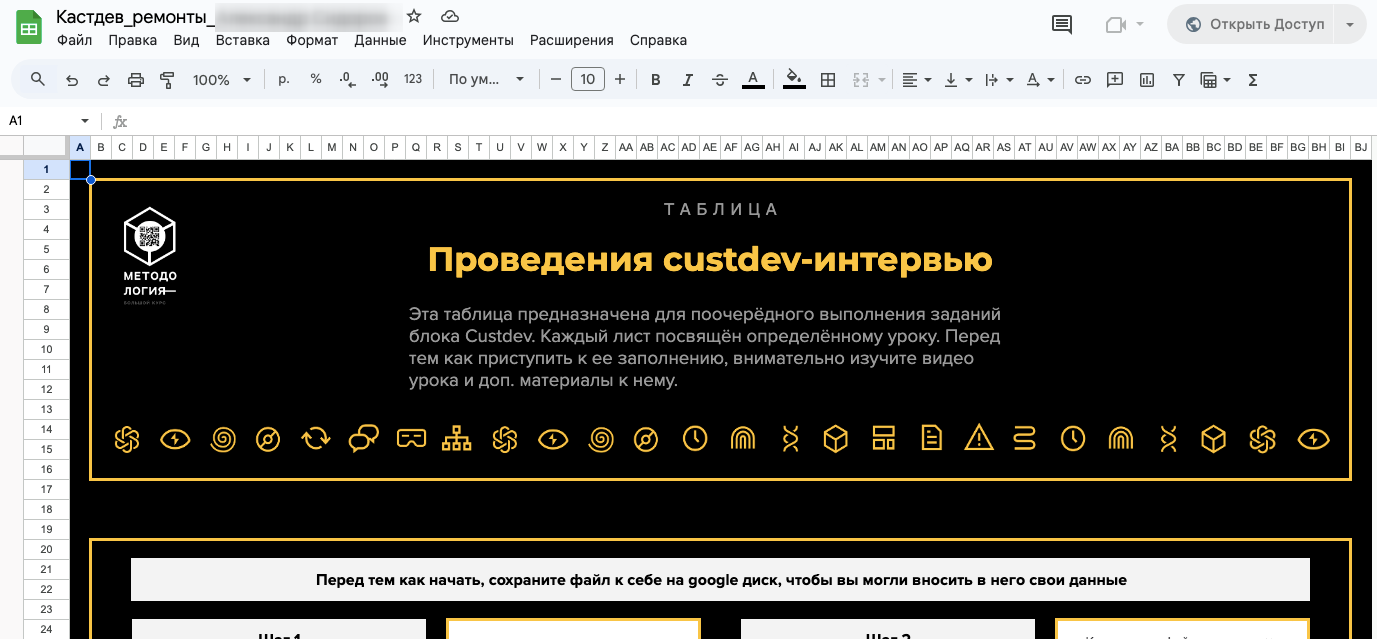
Task: Decrease font size with minus button
Action: 556,80
